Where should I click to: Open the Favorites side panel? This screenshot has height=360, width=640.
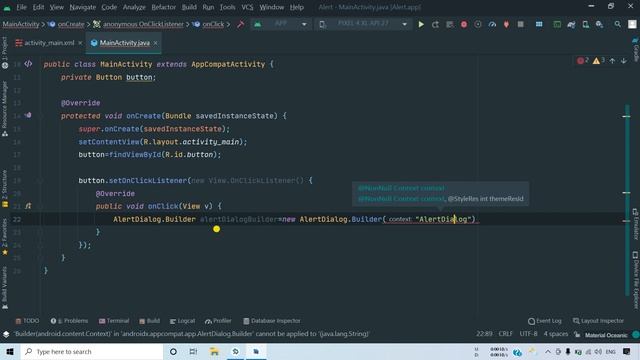coord(5,237)
